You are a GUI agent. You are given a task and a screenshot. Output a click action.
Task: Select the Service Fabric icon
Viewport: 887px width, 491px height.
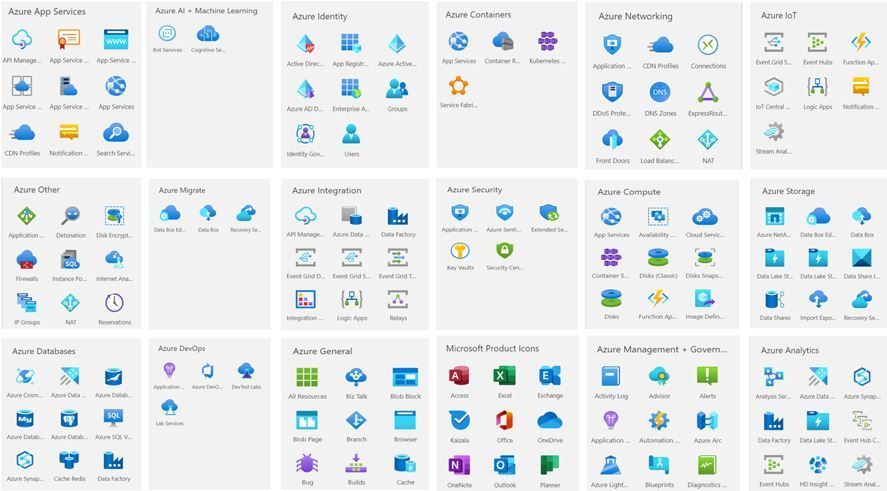point(458,86)
